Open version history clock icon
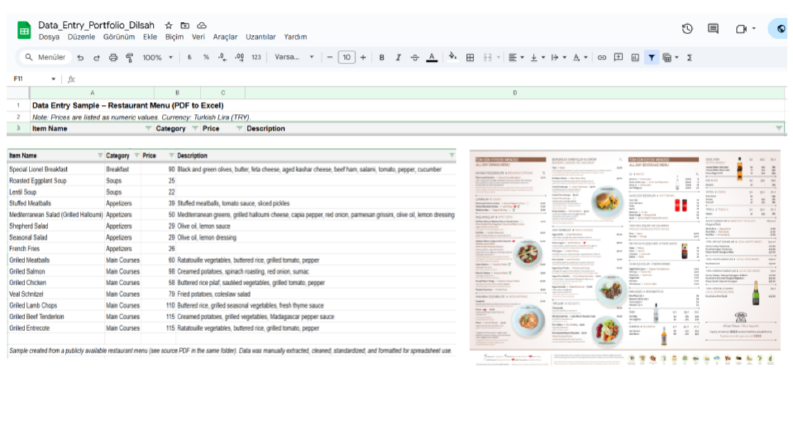This screenshot has height=446, width=793. coord(687,29)
